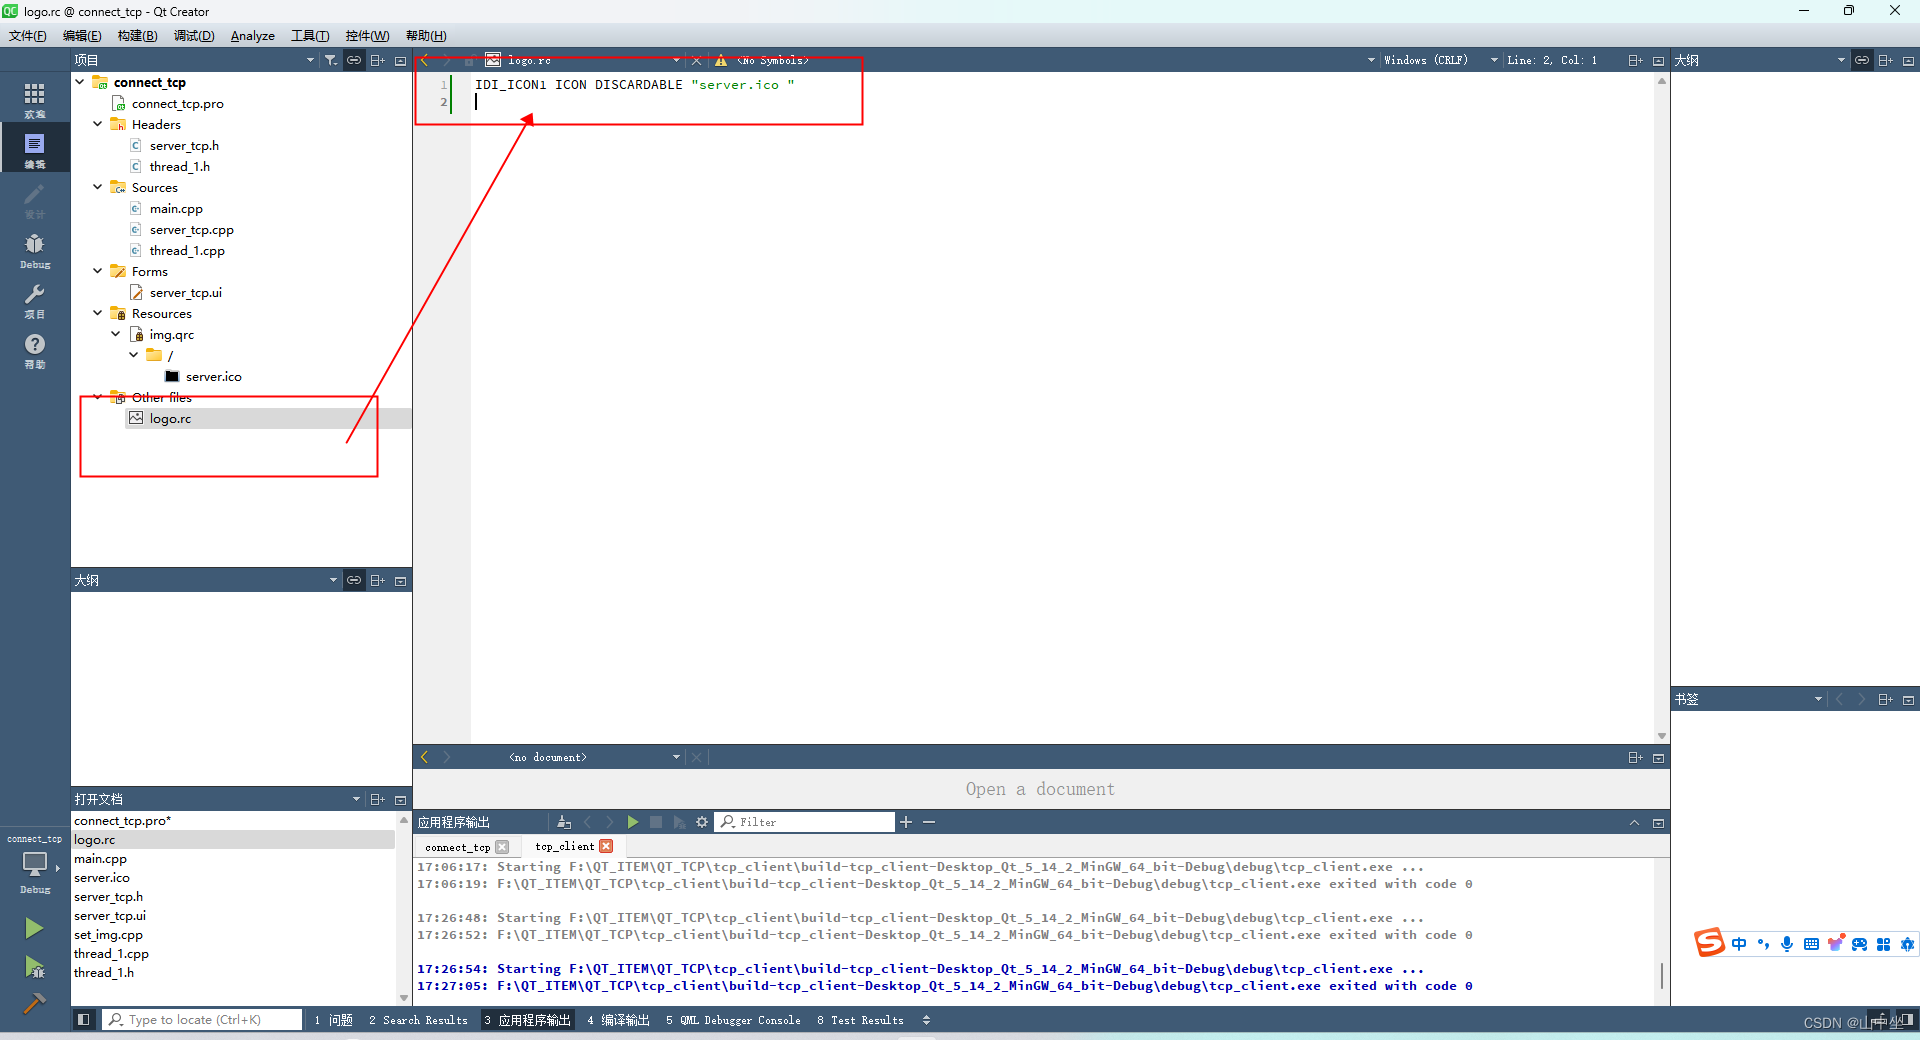Collapse the Resources folder
Image resolution: width=1920 pixels, height=1040 pixels.
point(98,313)
